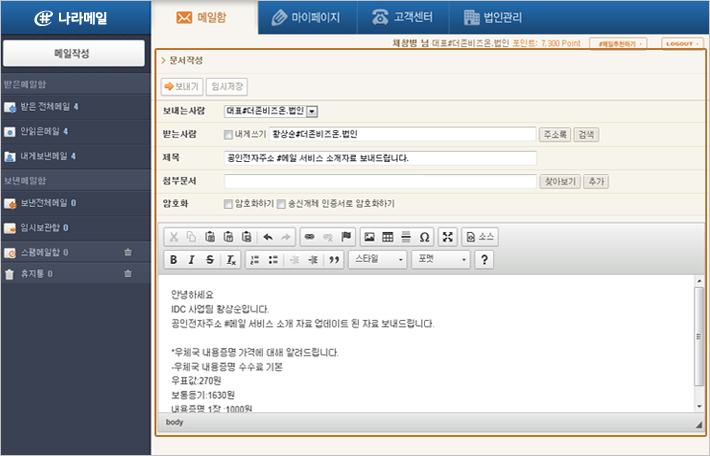The width and height of the screenshot is (710, 456).
Task: Click the 나라메일 logo
Action: (71, 18)
